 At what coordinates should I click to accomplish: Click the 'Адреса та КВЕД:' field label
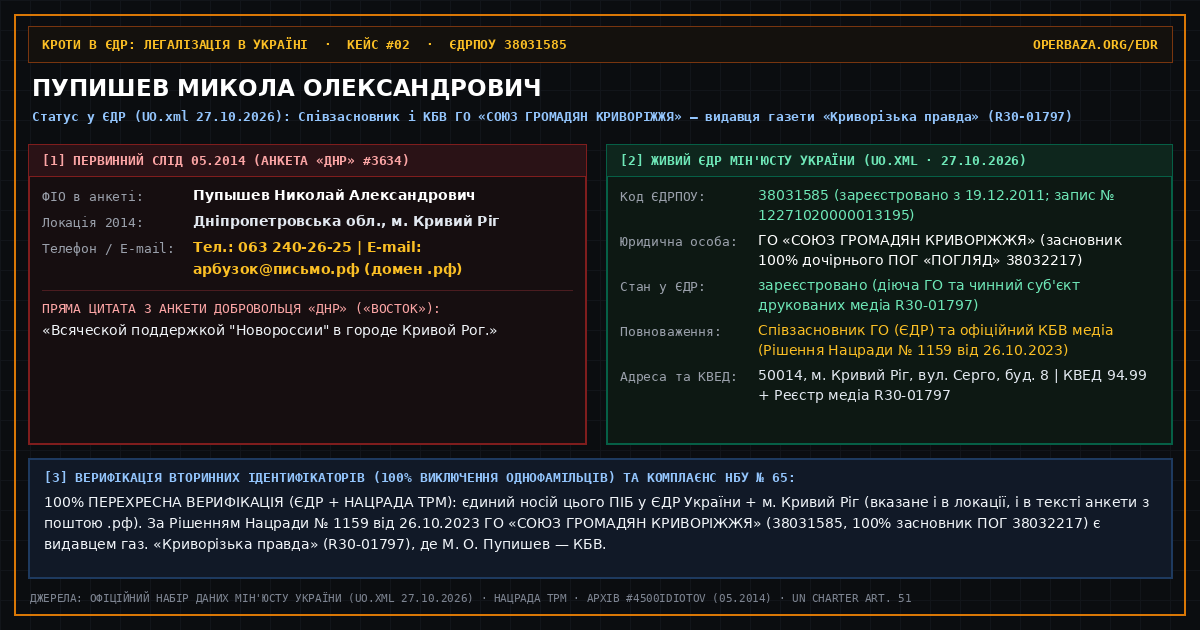[679, 377]
